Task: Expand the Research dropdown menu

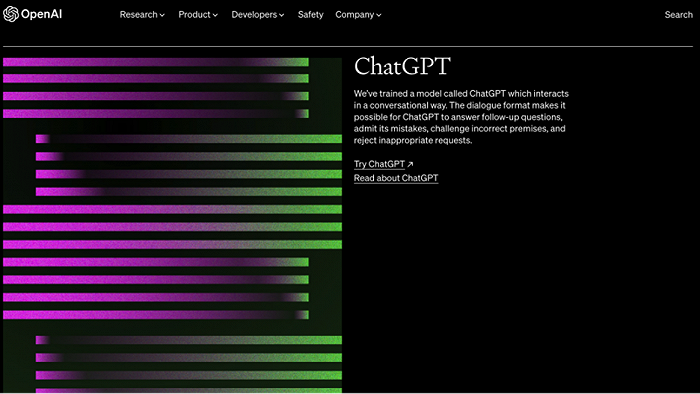Action: 142,15
